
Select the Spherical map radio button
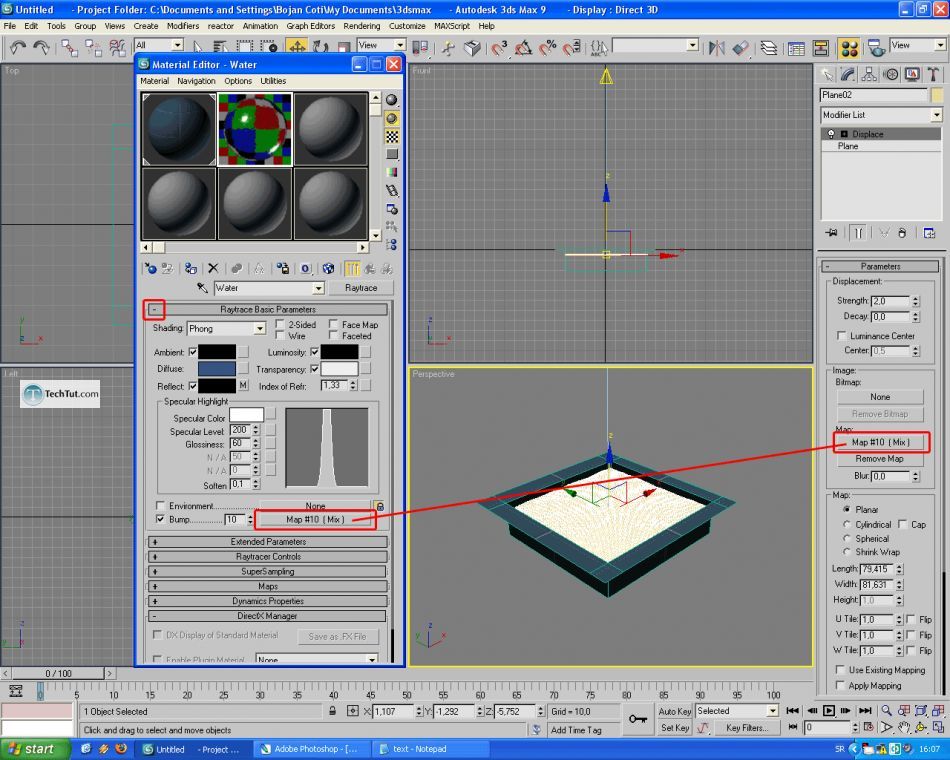click(846, 538)
